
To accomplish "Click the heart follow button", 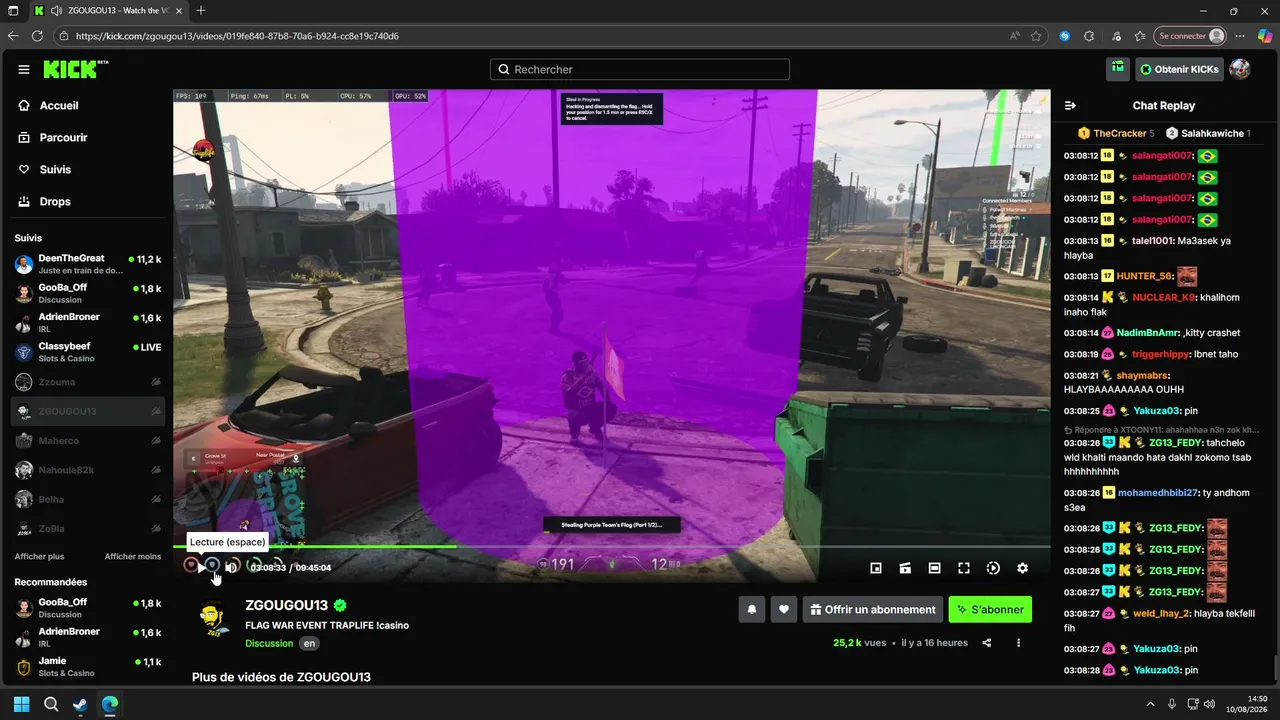I will tap(784, 609).
